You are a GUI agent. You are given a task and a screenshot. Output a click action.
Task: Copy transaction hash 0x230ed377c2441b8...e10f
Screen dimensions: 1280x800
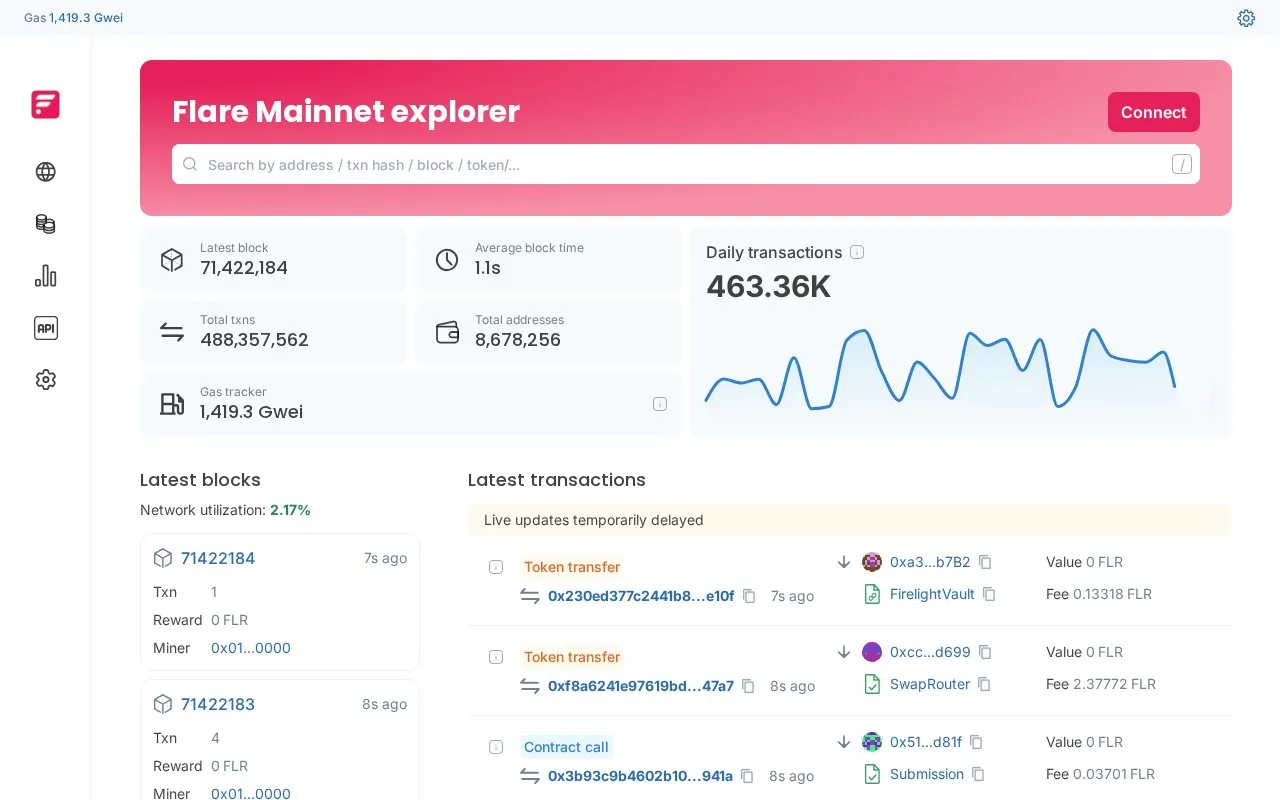coord(749,596)
